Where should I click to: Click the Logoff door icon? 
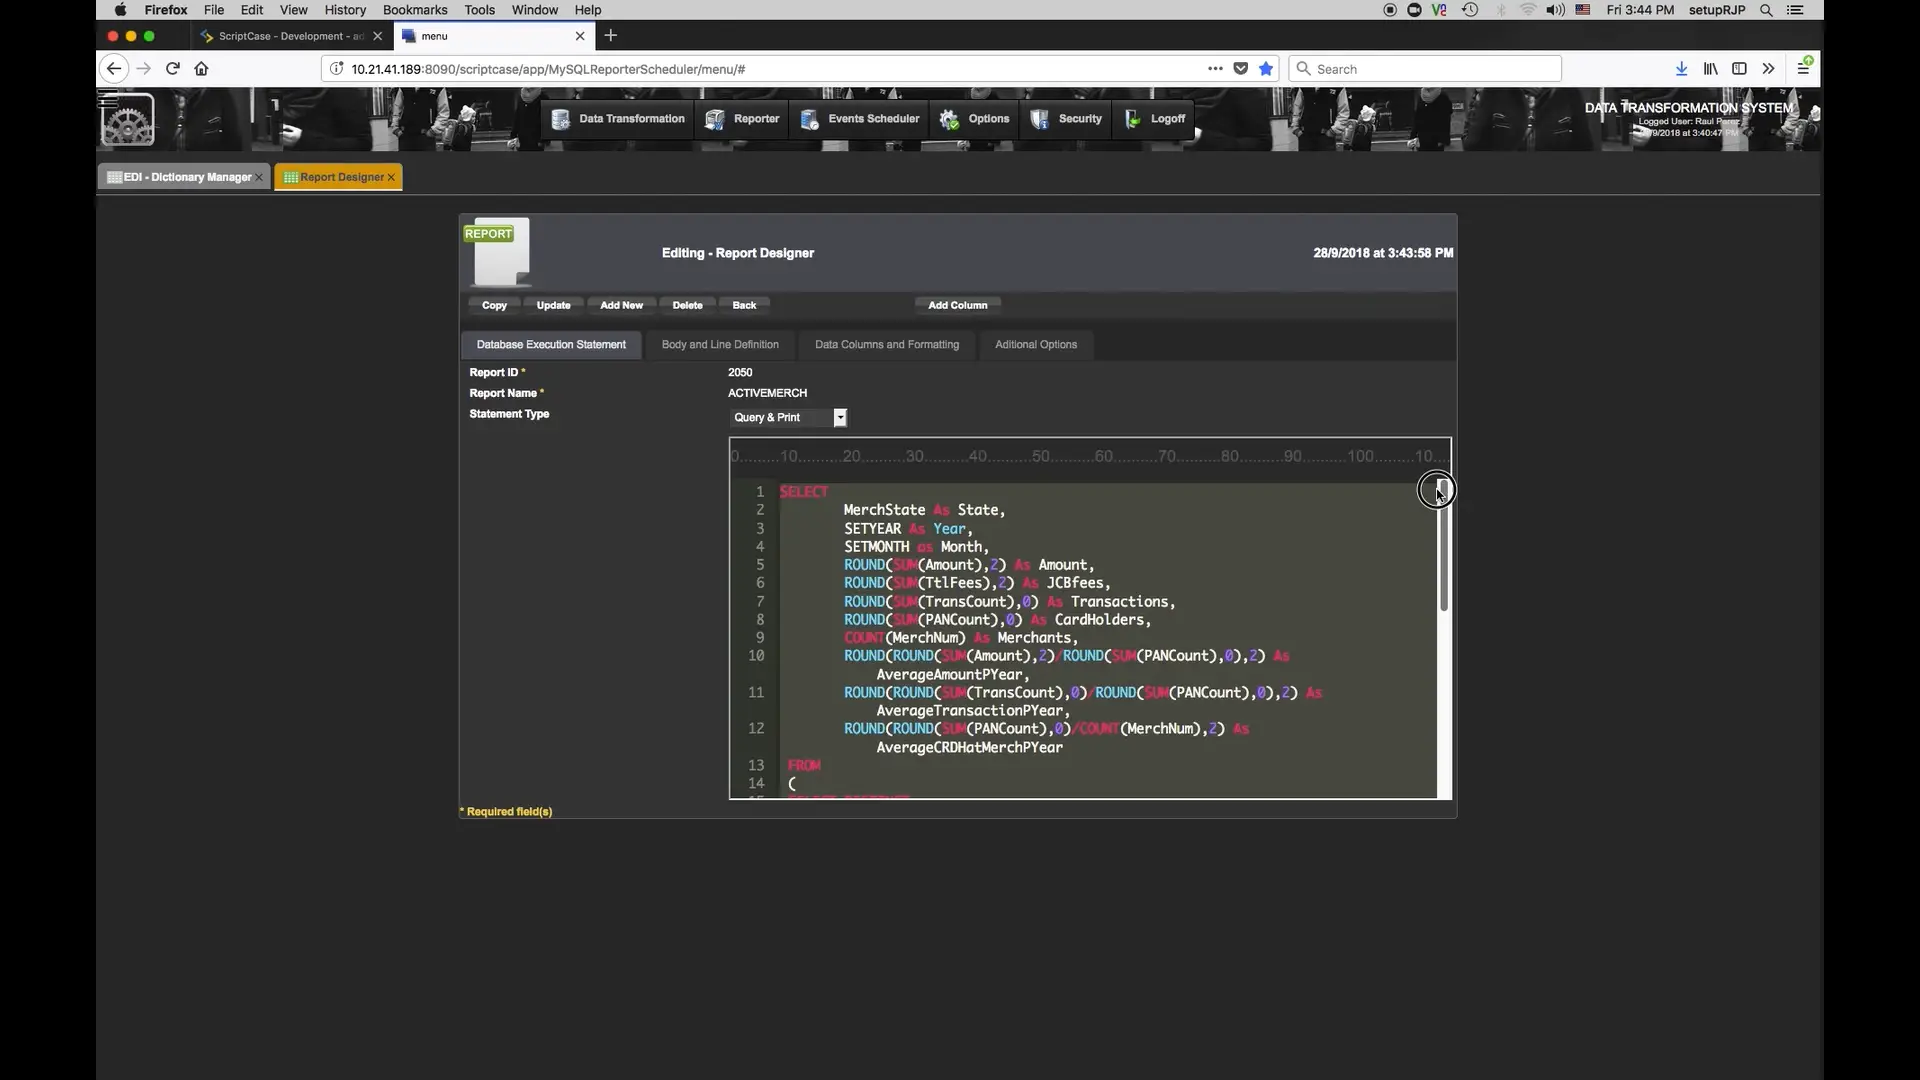point(1131,119)
